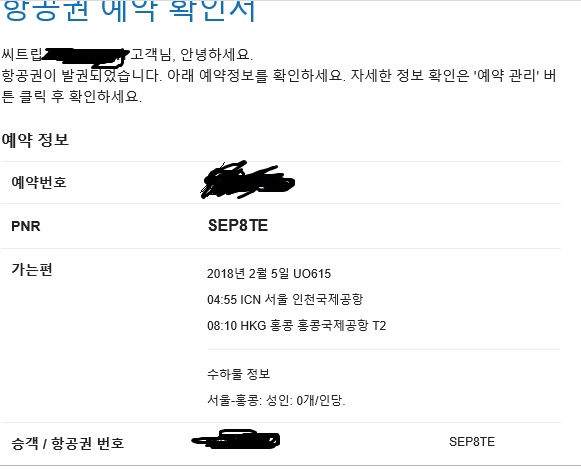Select the flight date 2018년 2월 5일 UO615
581x469 pixels.
click(x=269, y=274)
